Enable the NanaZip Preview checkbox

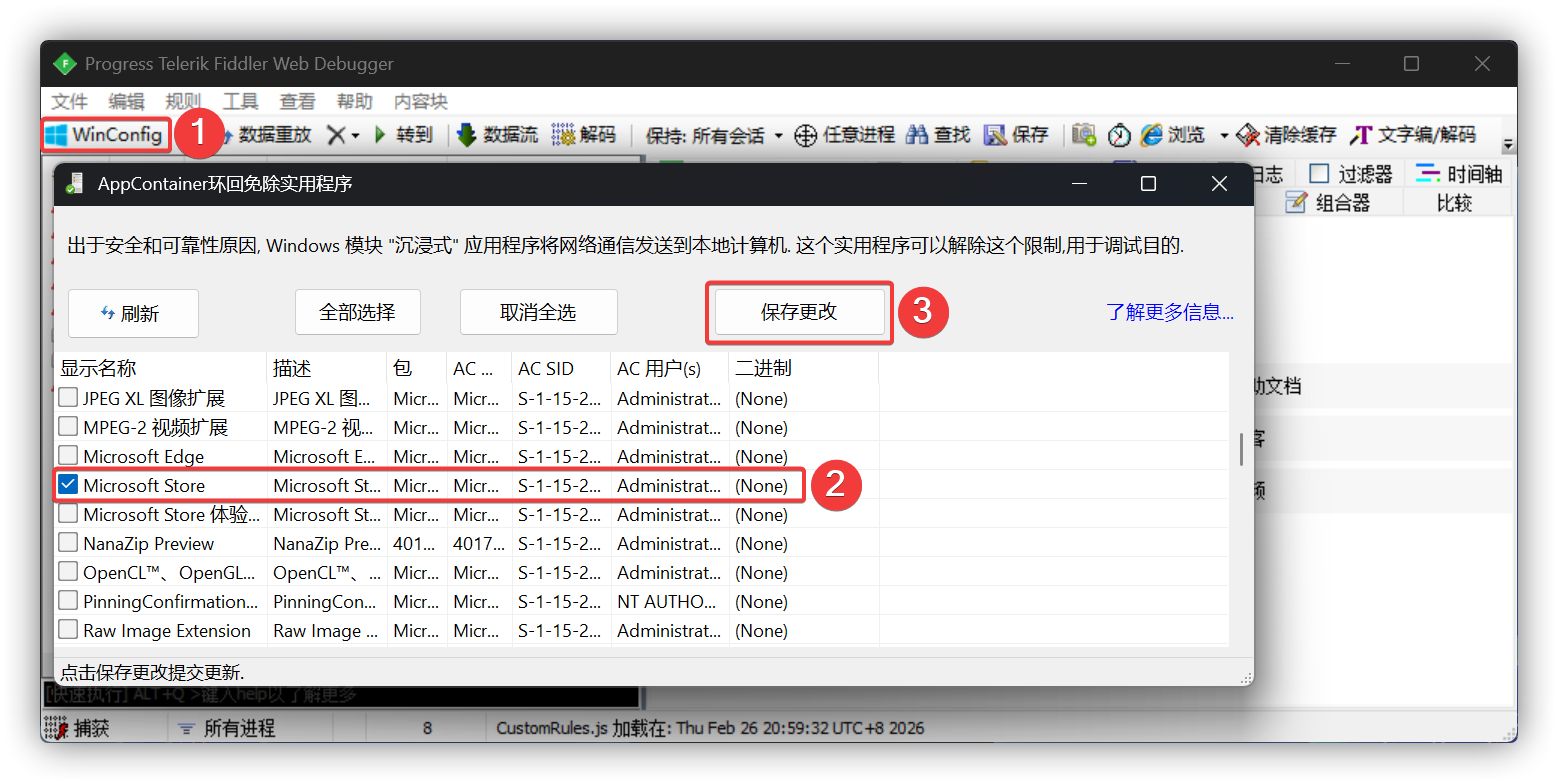[x=68, y=543]
